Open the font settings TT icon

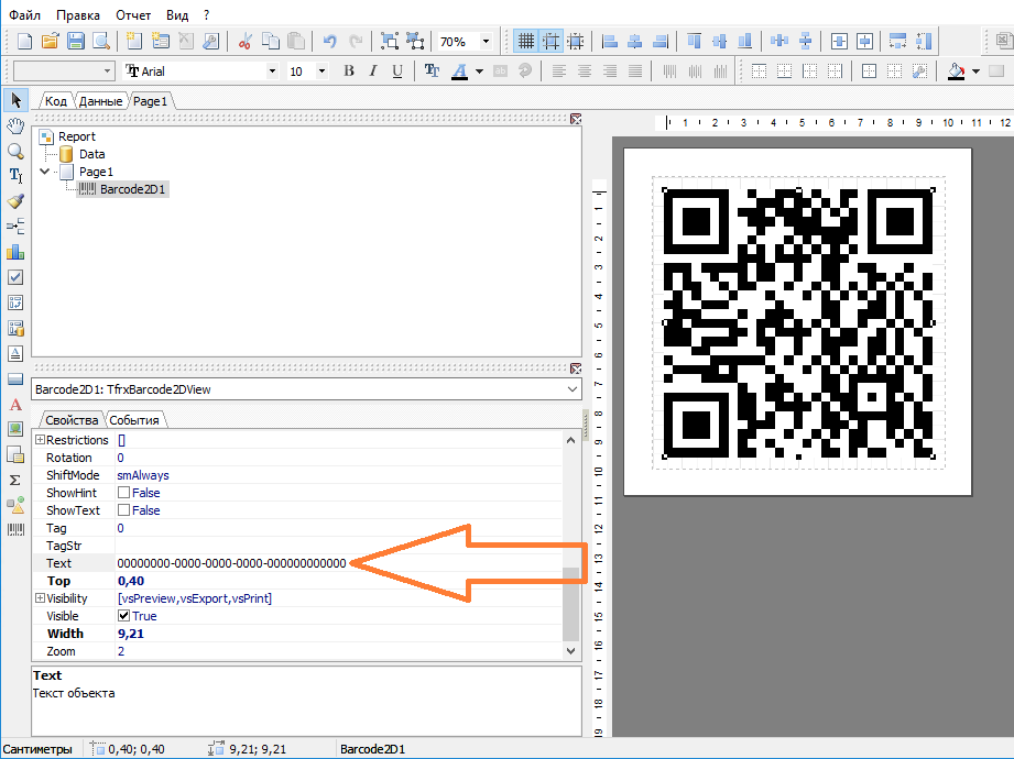431,71
